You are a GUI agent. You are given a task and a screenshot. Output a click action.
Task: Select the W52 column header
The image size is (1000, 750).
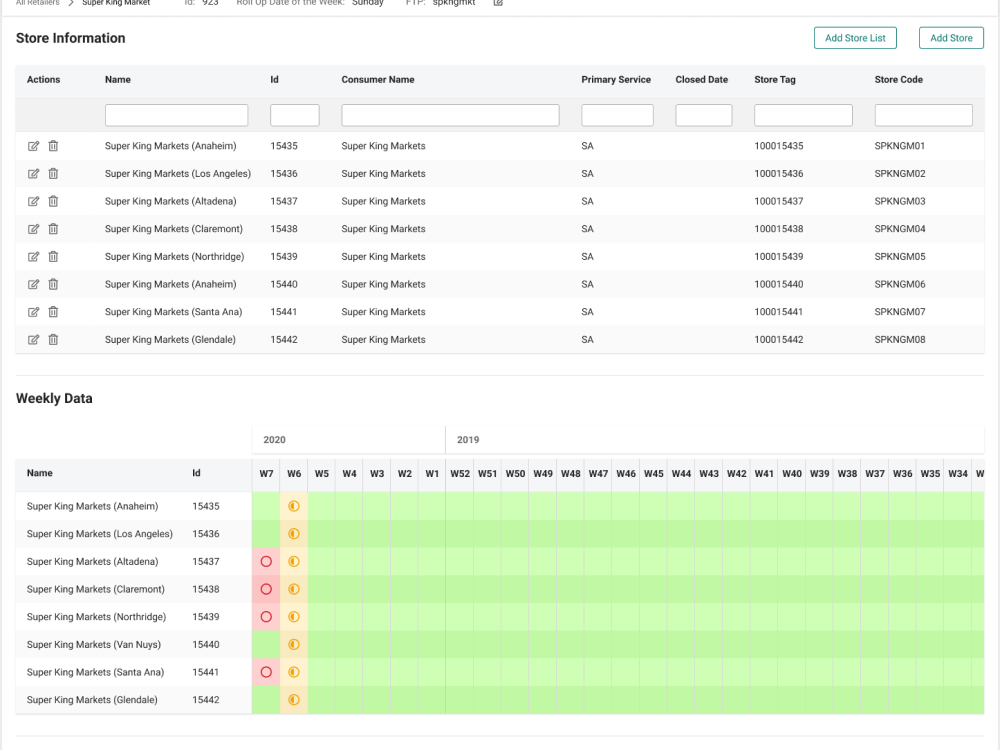click(x=460, y=474)
